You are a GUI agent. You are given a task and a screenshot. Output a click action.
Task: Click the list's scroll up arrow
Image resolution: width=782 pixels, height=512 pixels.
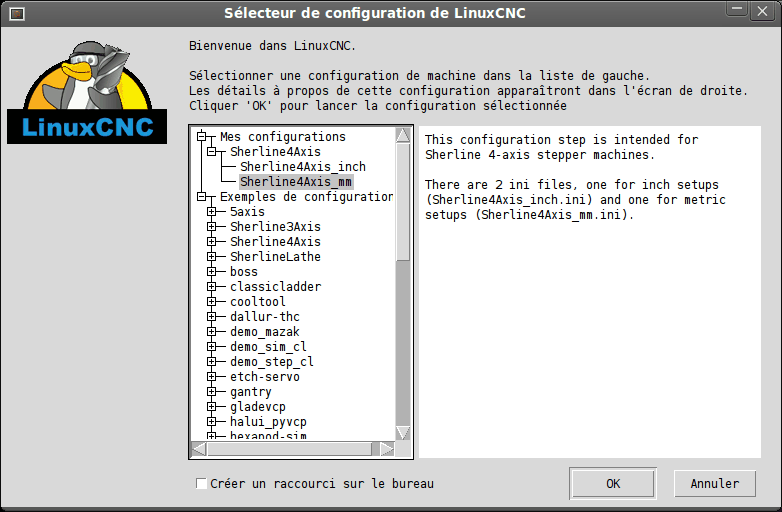[x=403, y=135]
